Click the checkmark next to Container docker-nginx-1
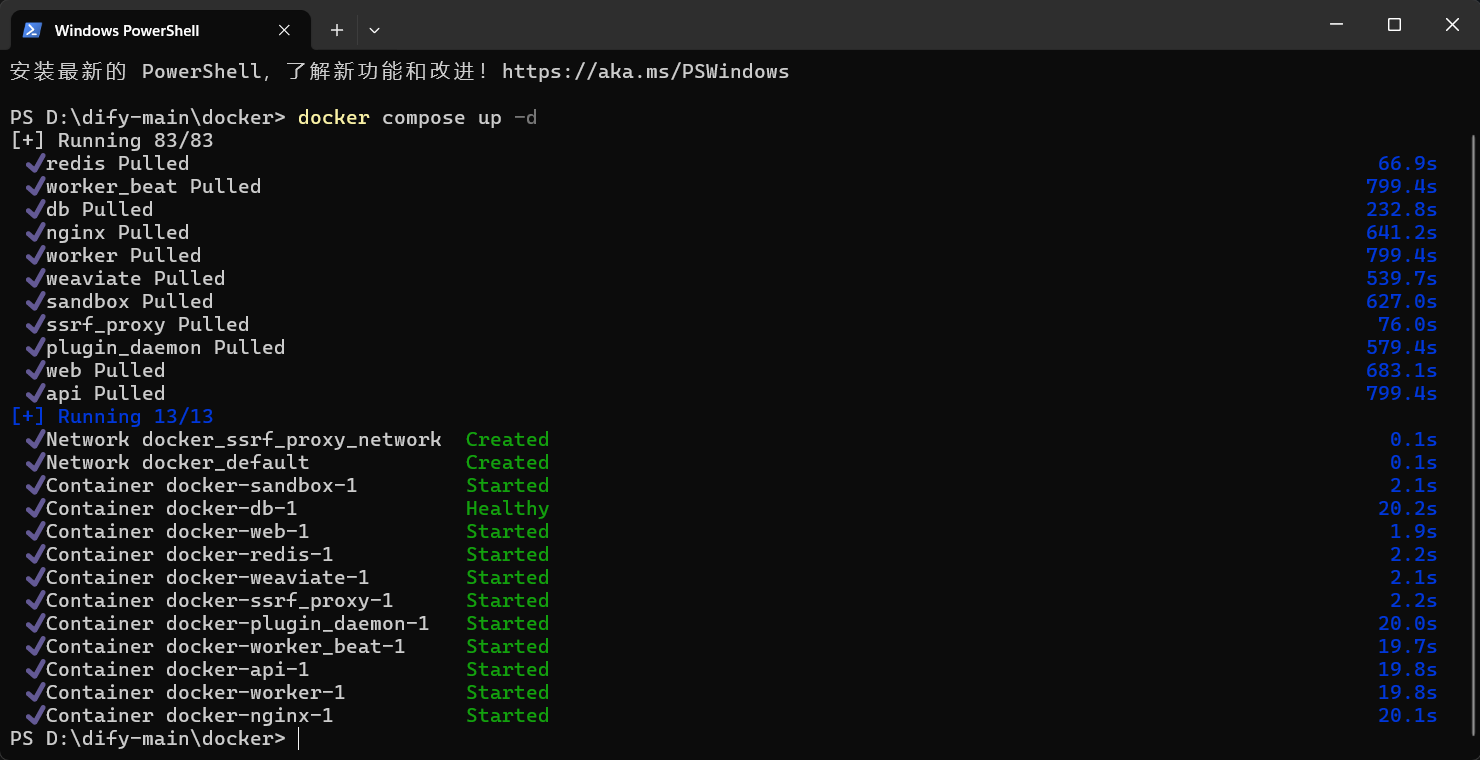 (x=35, y=715)
